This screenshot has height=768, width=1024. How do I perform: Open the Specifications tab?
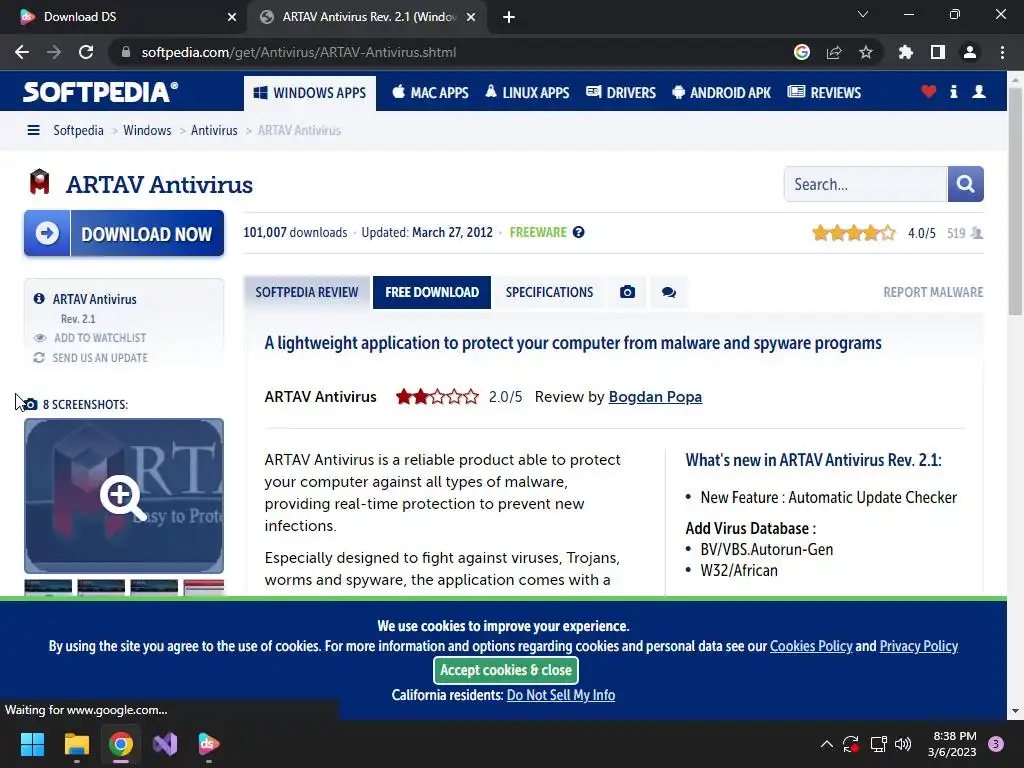[549, 292]
